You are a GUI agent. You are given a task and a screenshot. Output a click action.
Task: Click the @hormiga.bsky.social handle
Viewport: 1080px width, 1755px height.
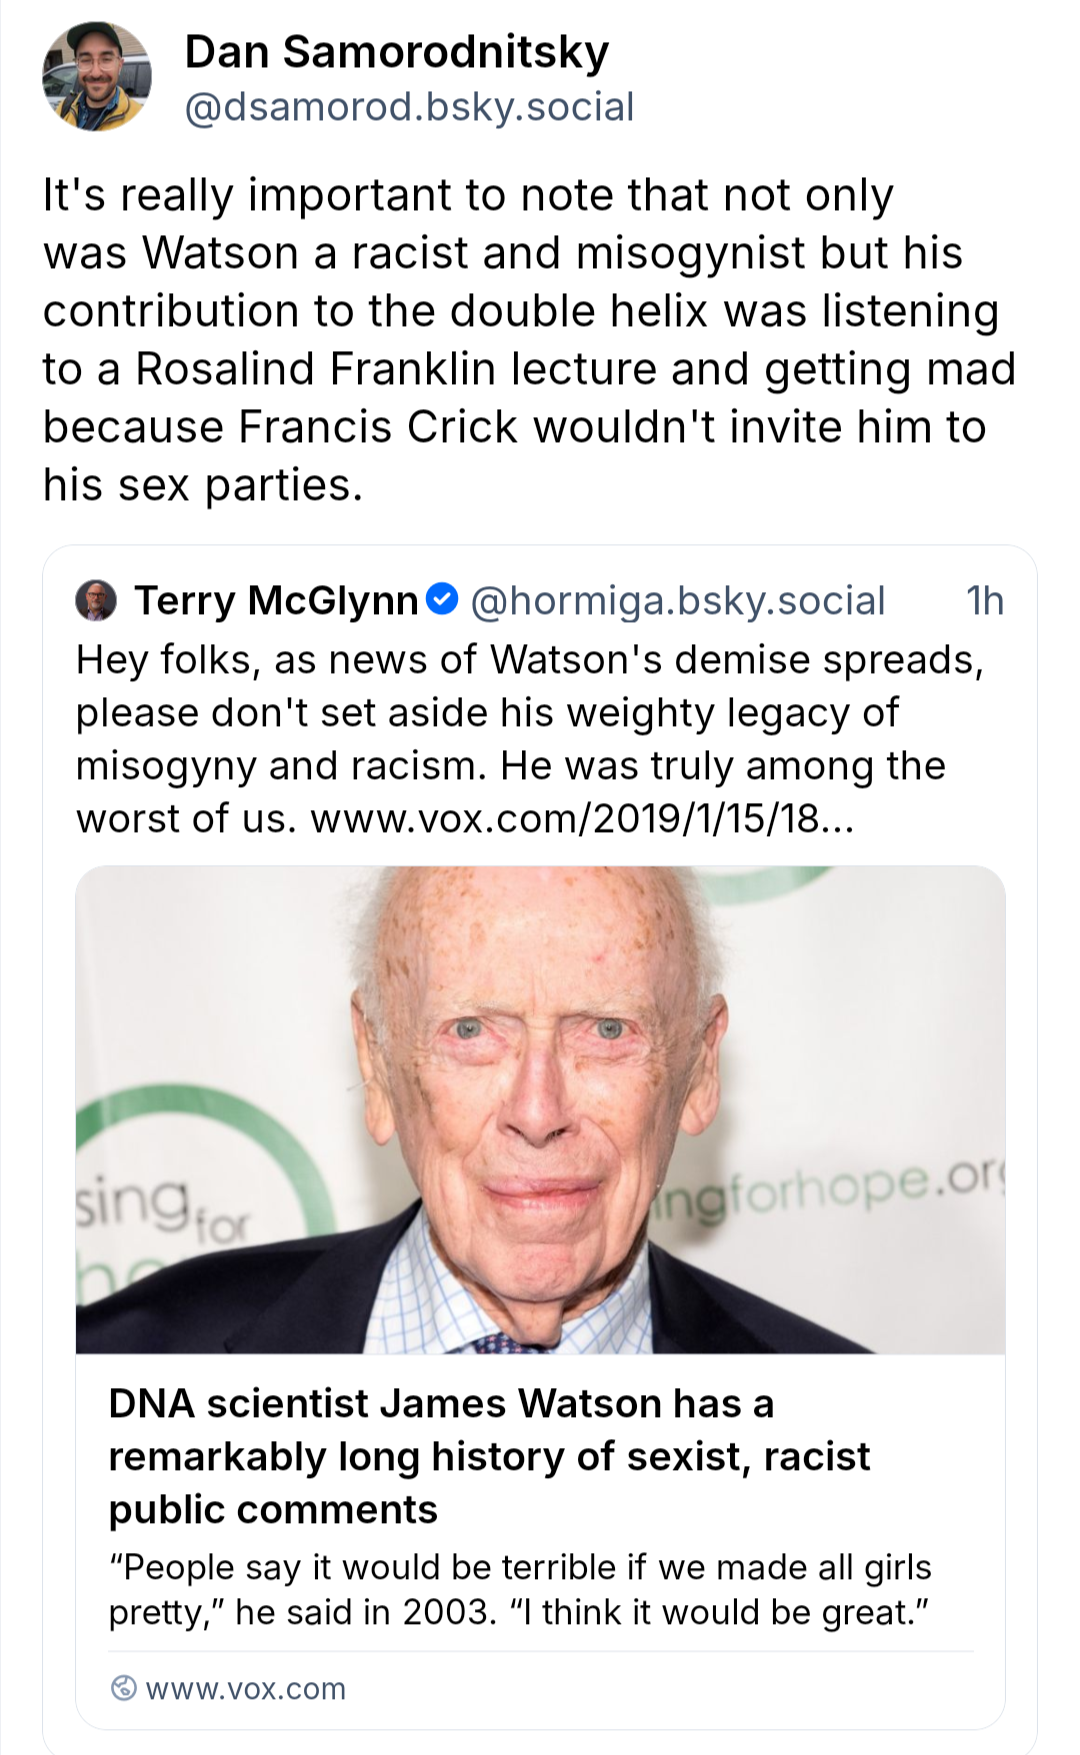click(677, 600)
